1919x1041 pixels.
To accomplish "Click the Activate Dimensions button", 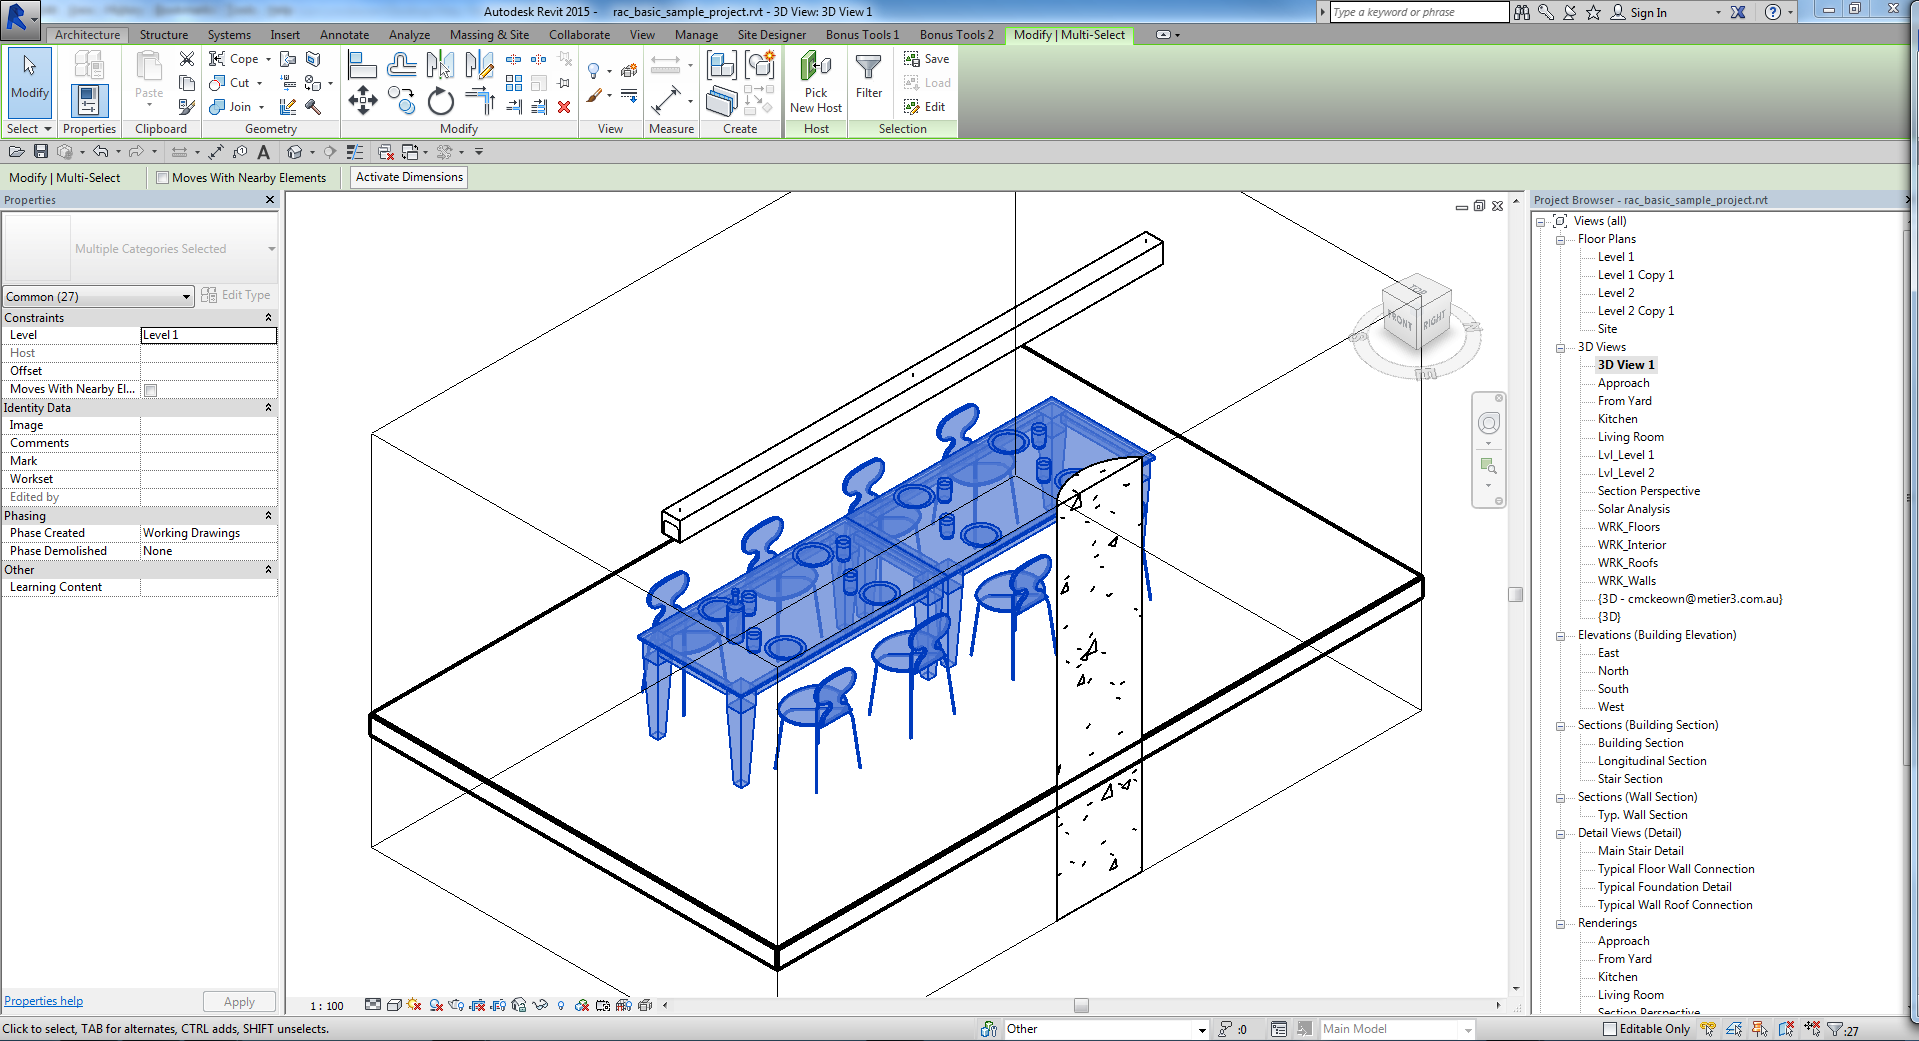I will [408, 177].
